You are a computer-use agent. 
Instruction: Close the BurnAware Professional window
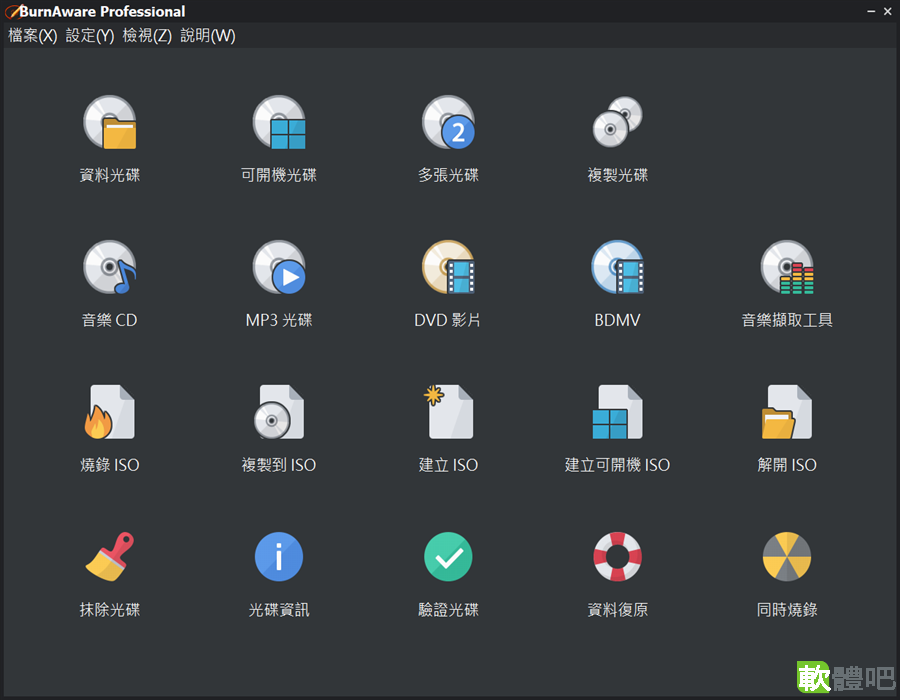pyautogui.click(x=887, y=11)
